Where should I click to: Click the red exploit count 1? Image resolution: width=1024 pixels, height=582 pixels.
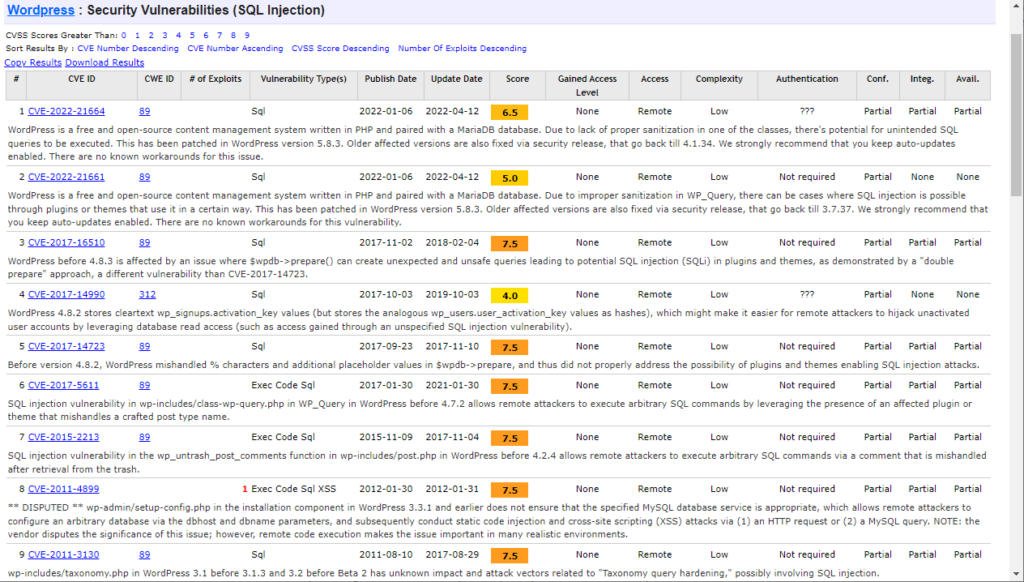[x=245, y=489]
